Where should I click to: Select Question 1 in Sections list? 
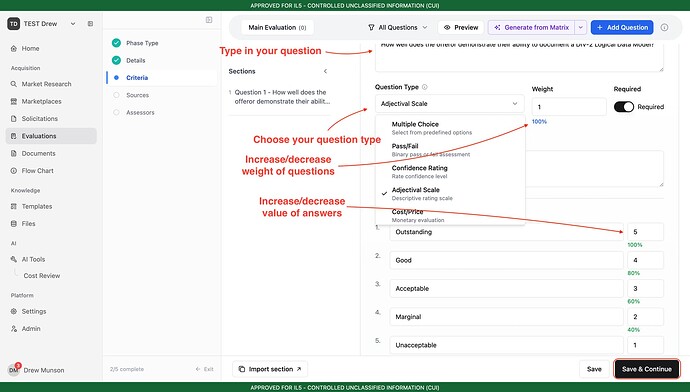[x=280, y=97]
